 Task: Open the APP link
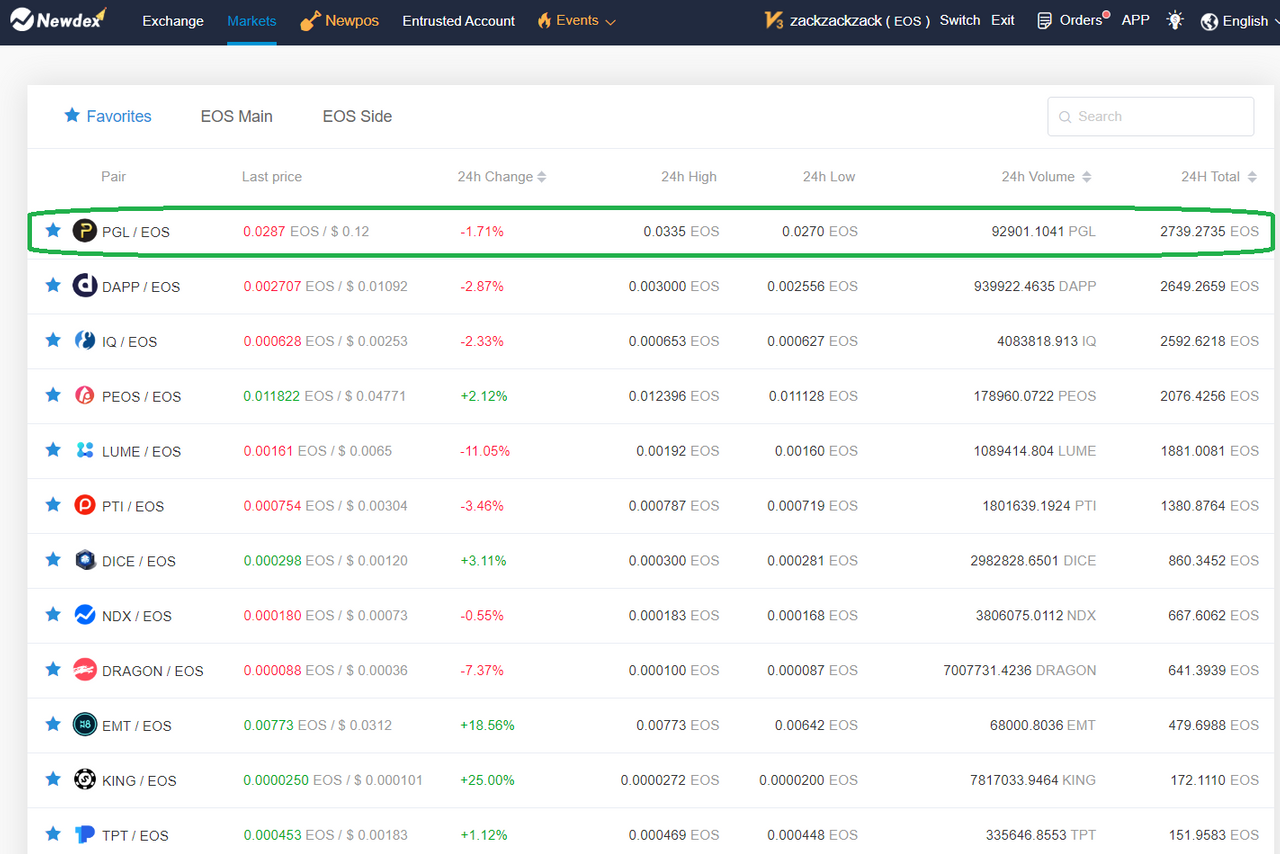[x=1136, y=20]
